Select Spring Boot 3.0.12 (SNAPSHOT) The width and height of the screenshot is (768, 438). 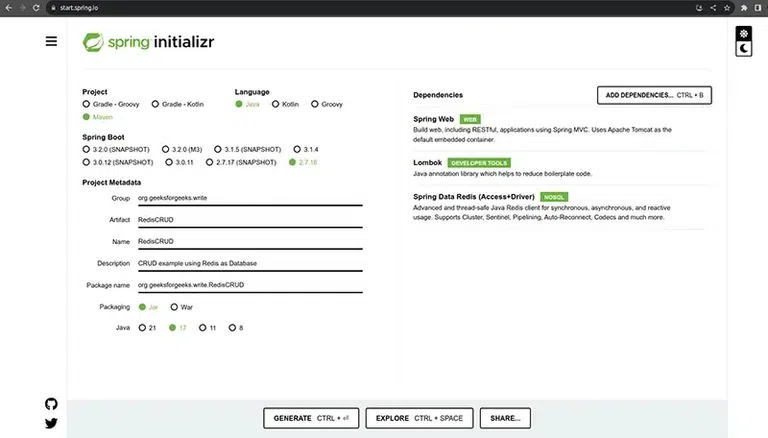118,162
